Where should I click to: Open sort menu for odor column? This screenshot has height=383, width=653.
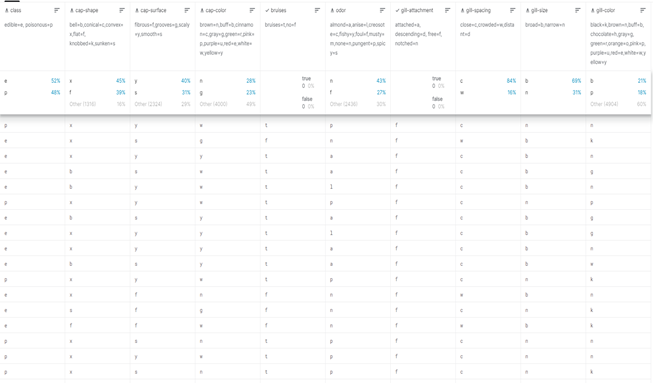point(382,10)
